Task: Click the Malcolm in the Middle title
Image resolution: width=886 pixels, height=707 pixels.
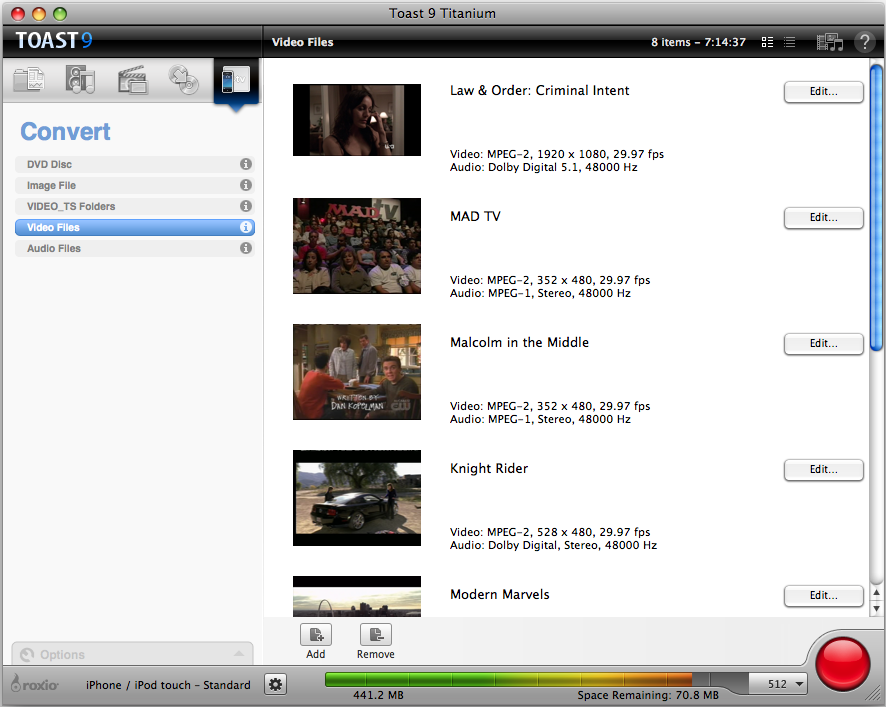Action: tap(519, 342)
